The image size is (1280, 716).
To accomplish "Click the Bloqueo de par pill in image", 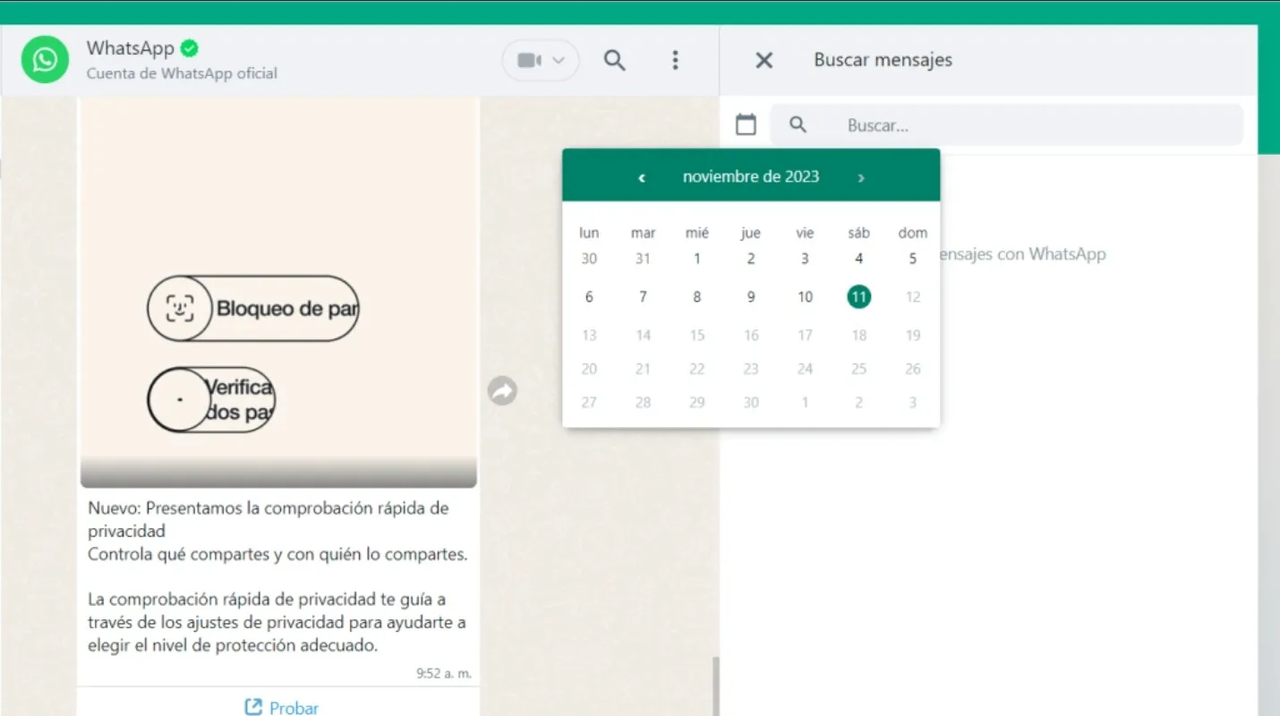I will 253,308.
